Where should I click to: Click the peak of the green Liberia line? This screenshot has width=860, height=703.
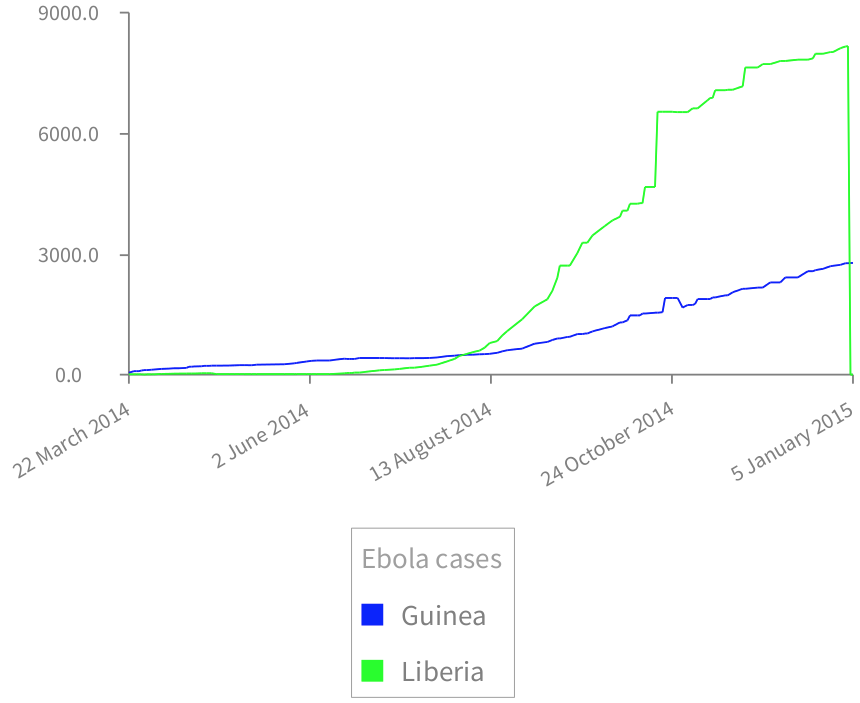pos(847,46)
